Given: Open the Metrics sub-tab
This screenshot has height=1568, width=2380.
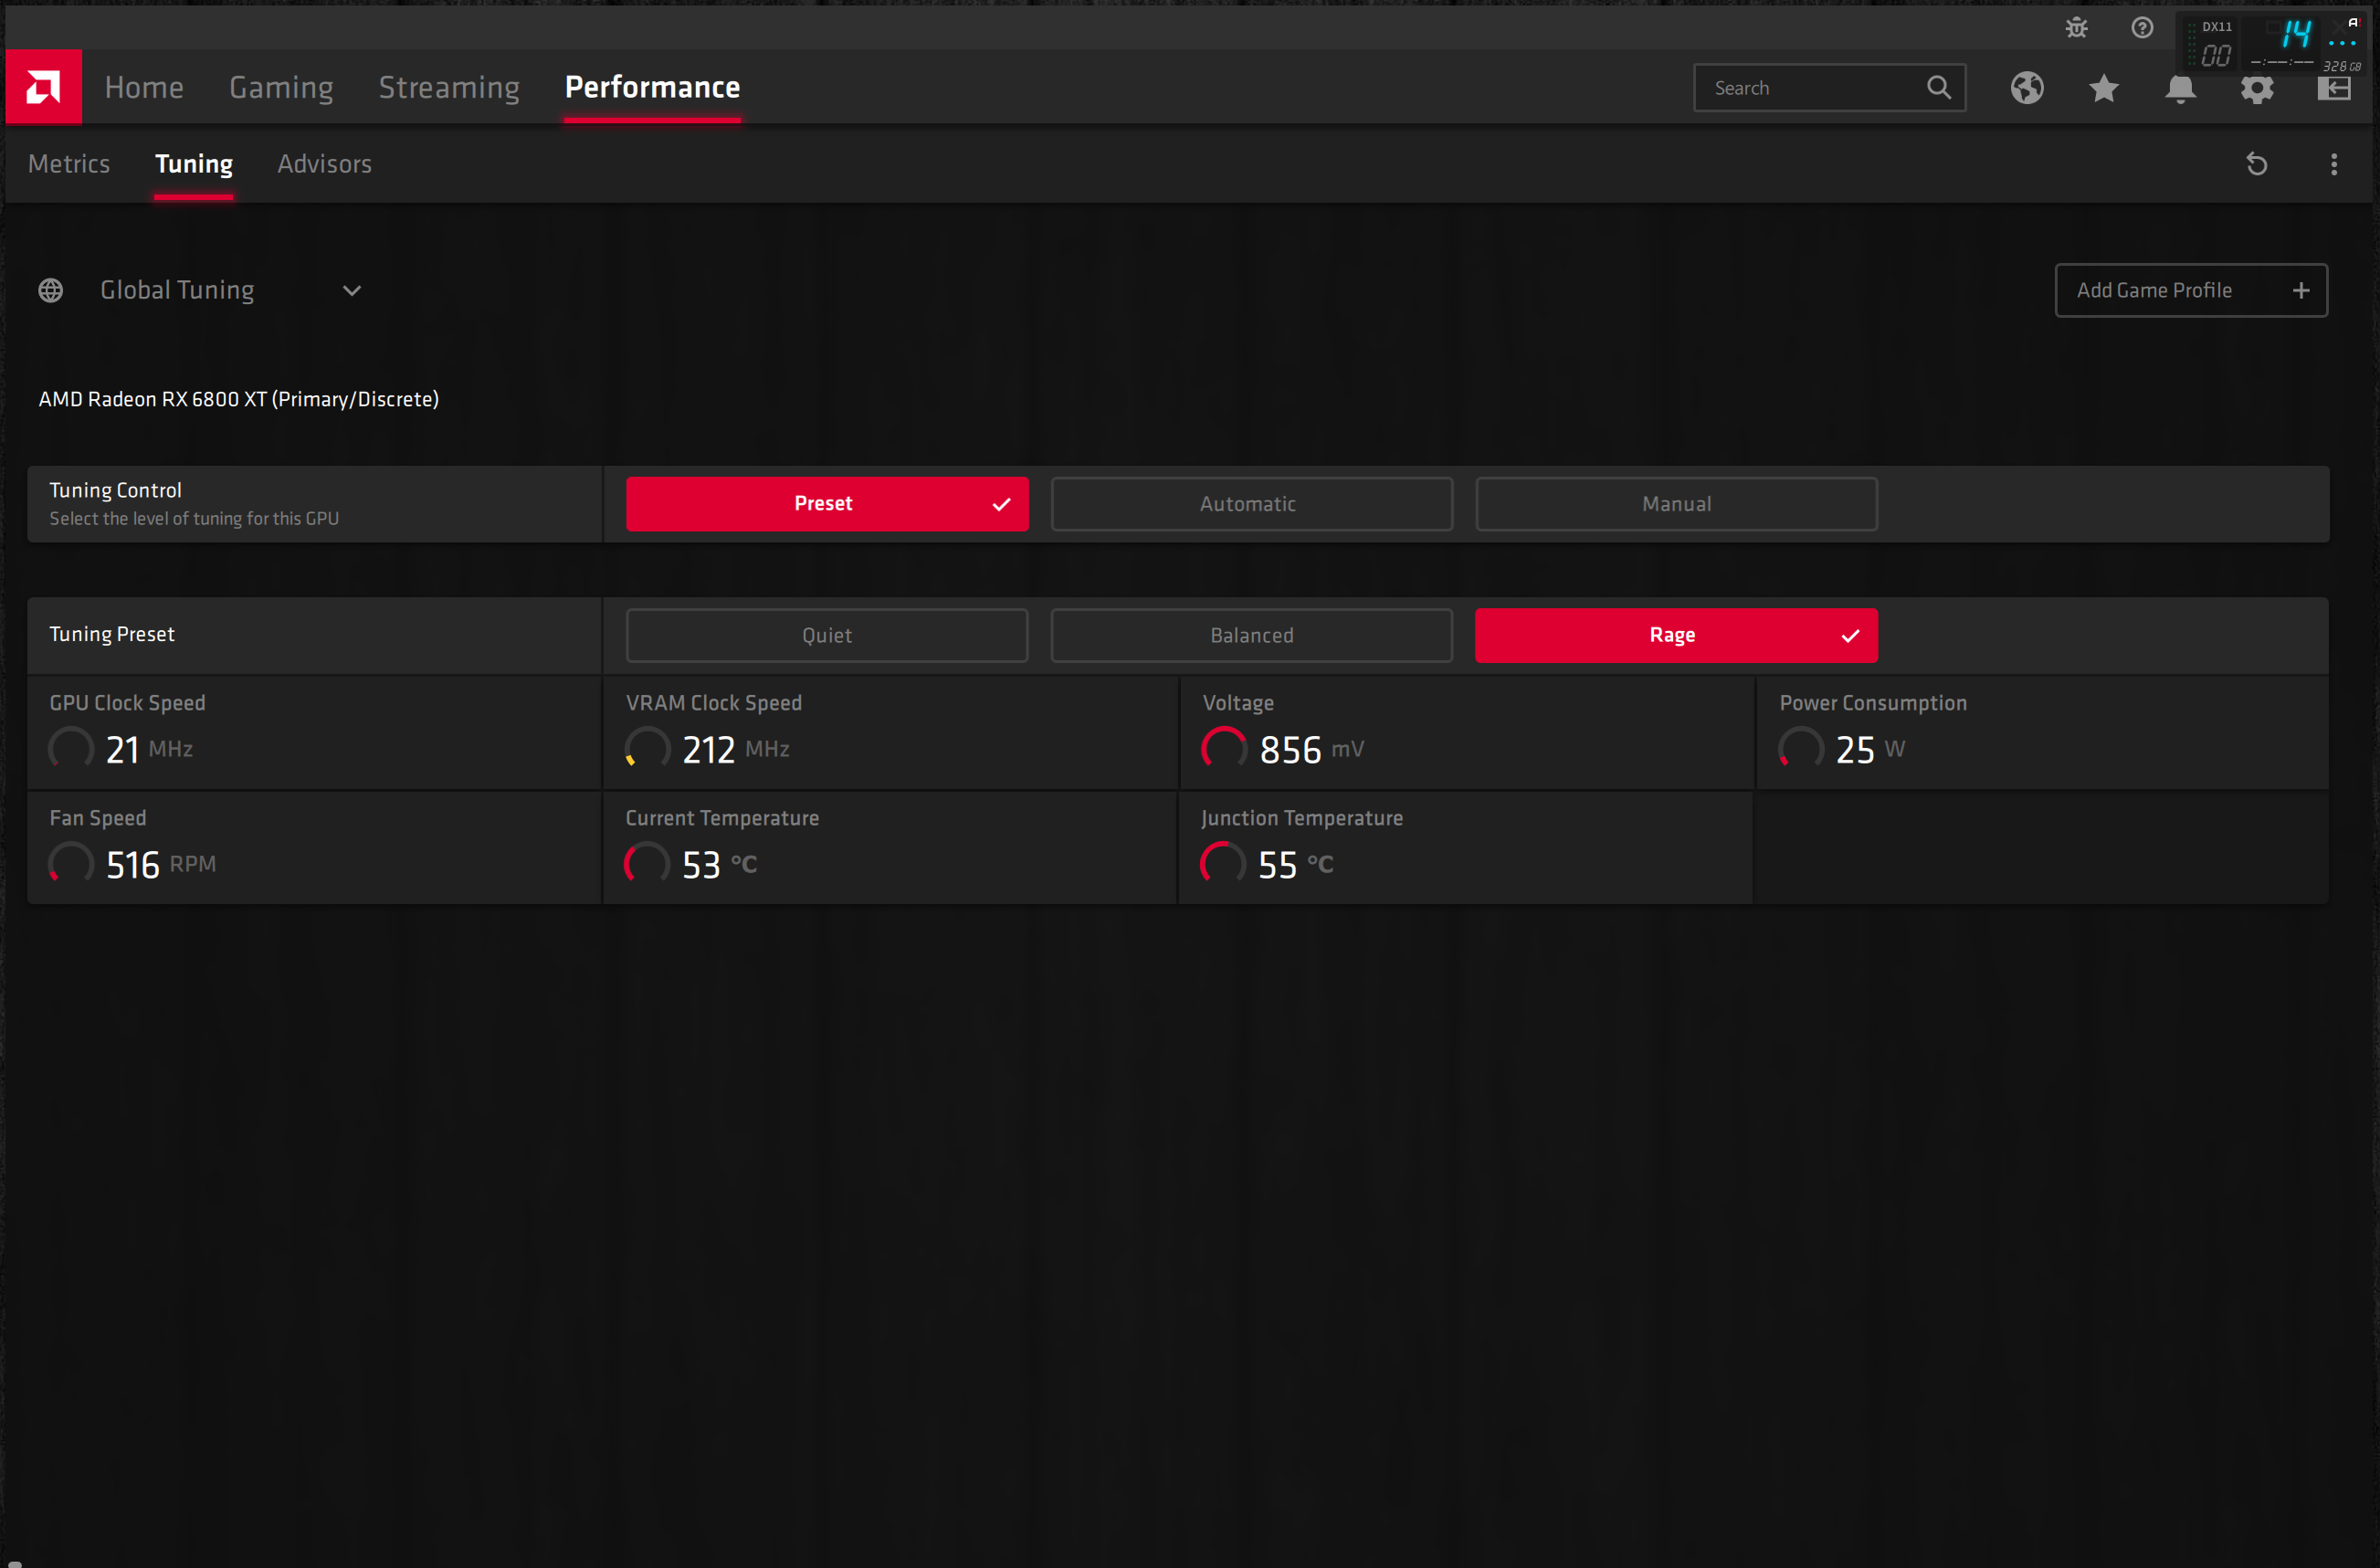Looking at the screenshot, I should (69, 164).
